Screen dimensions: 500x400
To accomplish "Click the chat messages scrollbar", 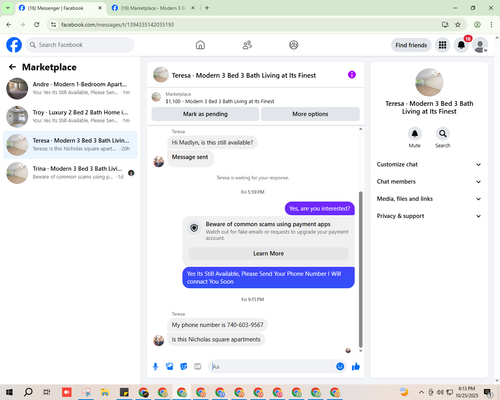I will pyautogui.click(x=360, y=269).
